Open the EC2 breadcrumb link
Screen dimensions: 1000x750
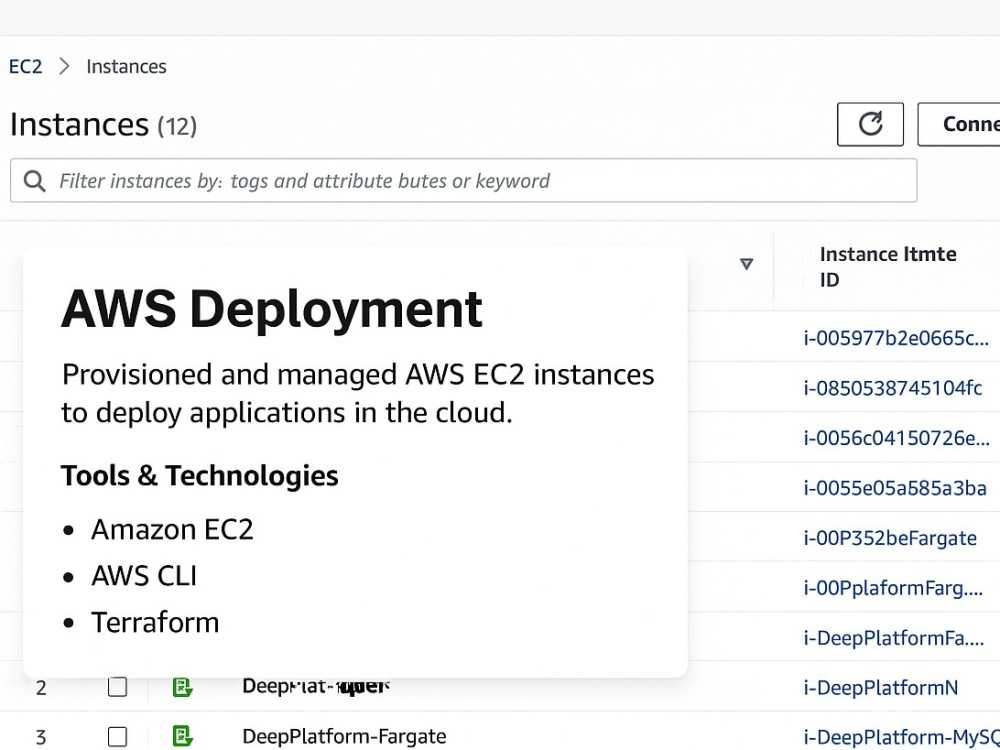26,66
